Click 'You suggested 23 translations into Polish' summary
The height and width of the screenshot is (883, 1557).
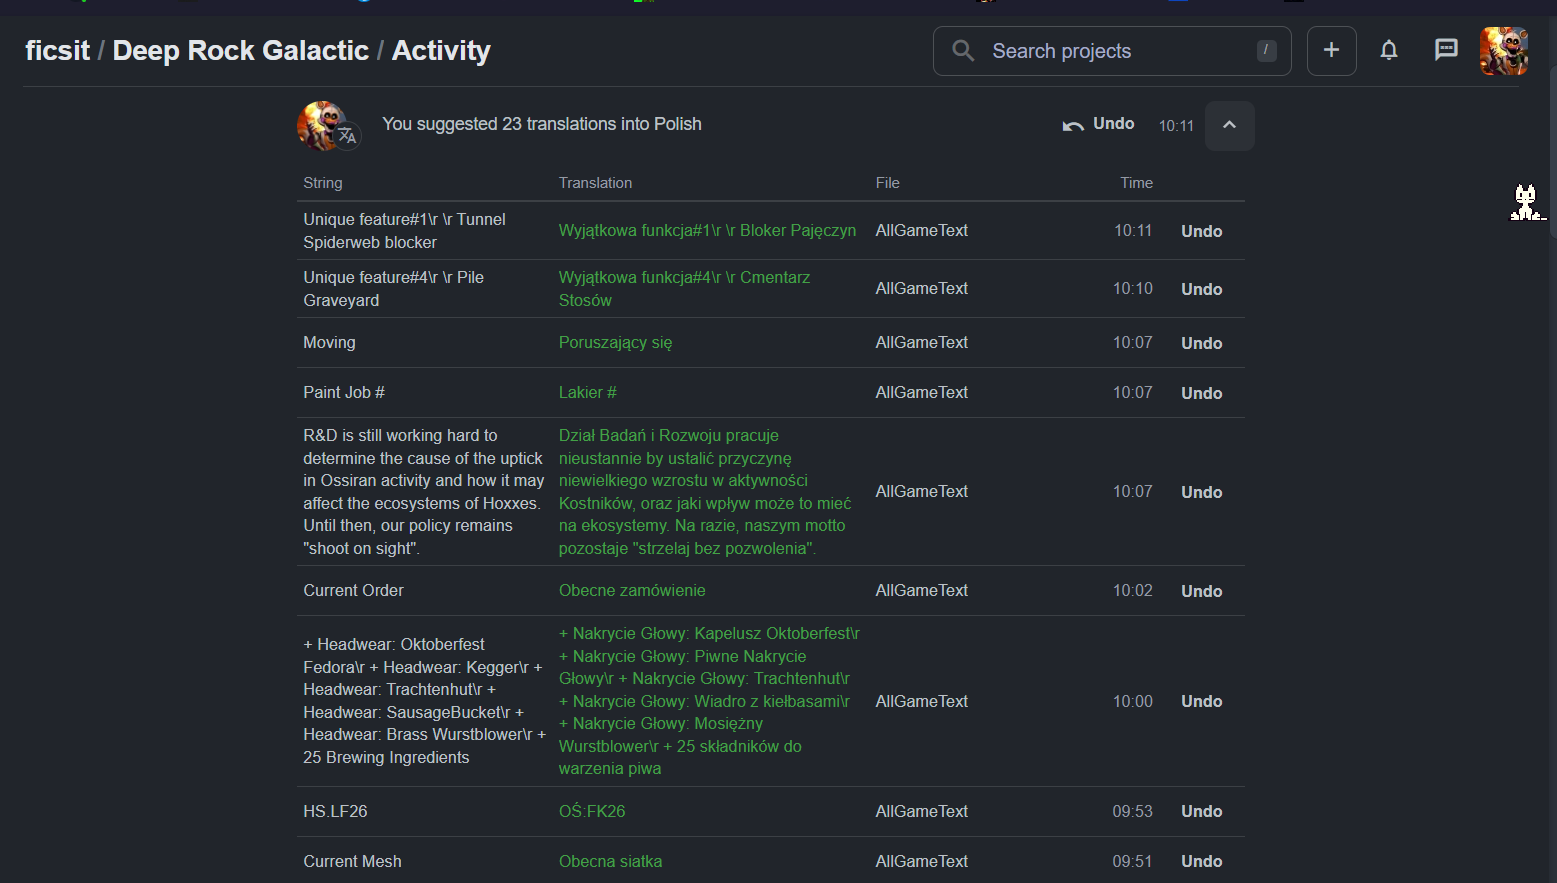(x=541, y=124)
